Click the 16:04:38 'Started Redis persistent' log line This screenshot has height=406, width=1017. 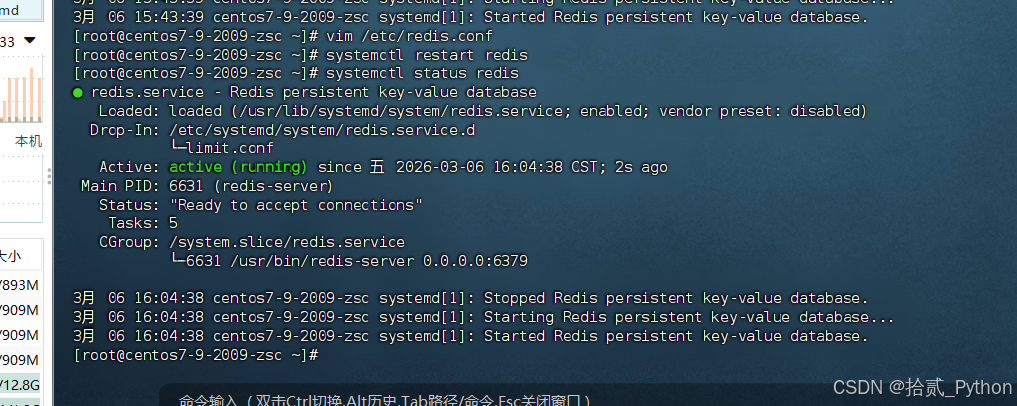470,337
